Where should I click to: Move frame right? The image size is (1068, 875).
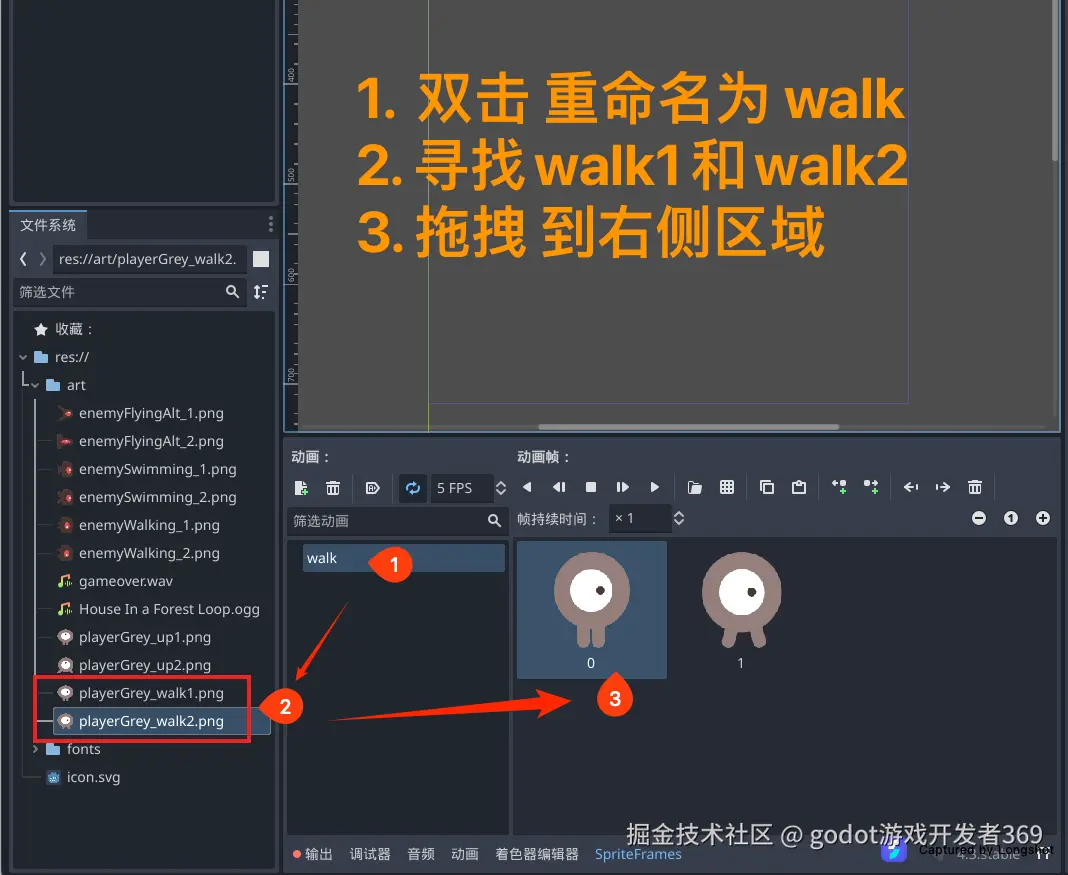pyautogui.click(x=943, y=487)
